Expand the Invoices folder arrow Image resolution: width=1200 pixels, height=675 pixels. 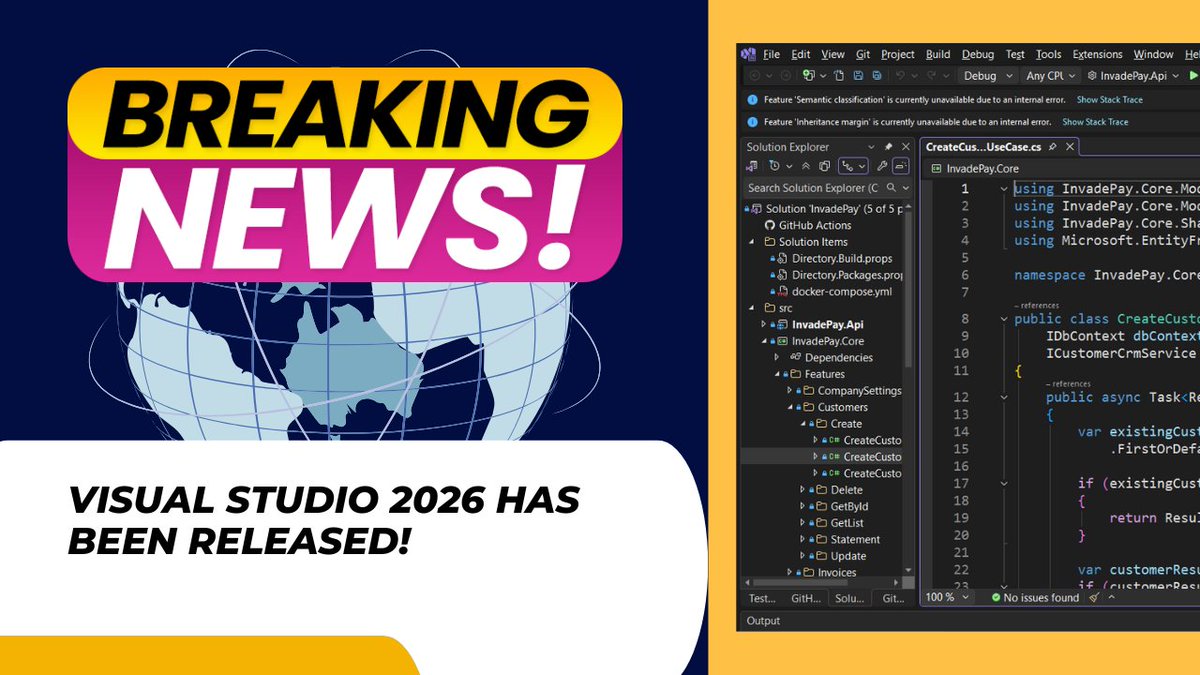coord(789,573)
